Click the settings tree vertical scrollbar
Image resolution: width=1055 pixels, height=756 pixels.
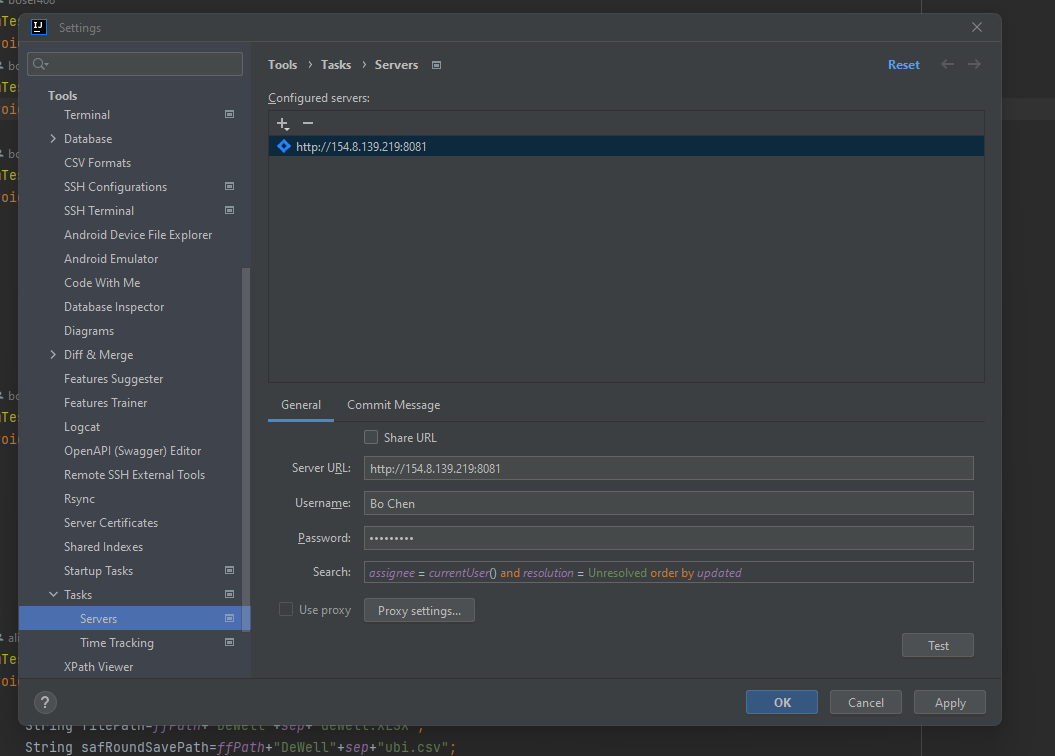246,449
